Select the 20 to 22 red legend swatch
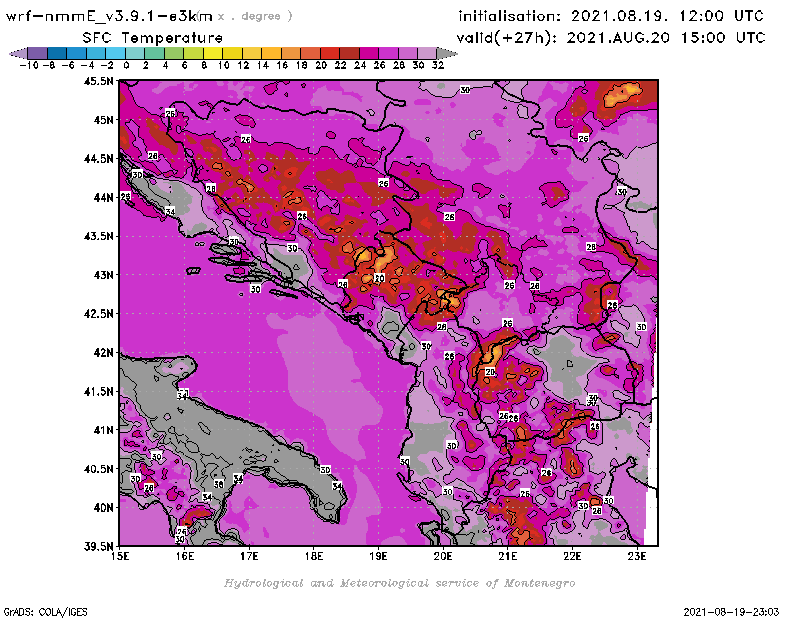 pyautogui.click(x=330, y=53)
